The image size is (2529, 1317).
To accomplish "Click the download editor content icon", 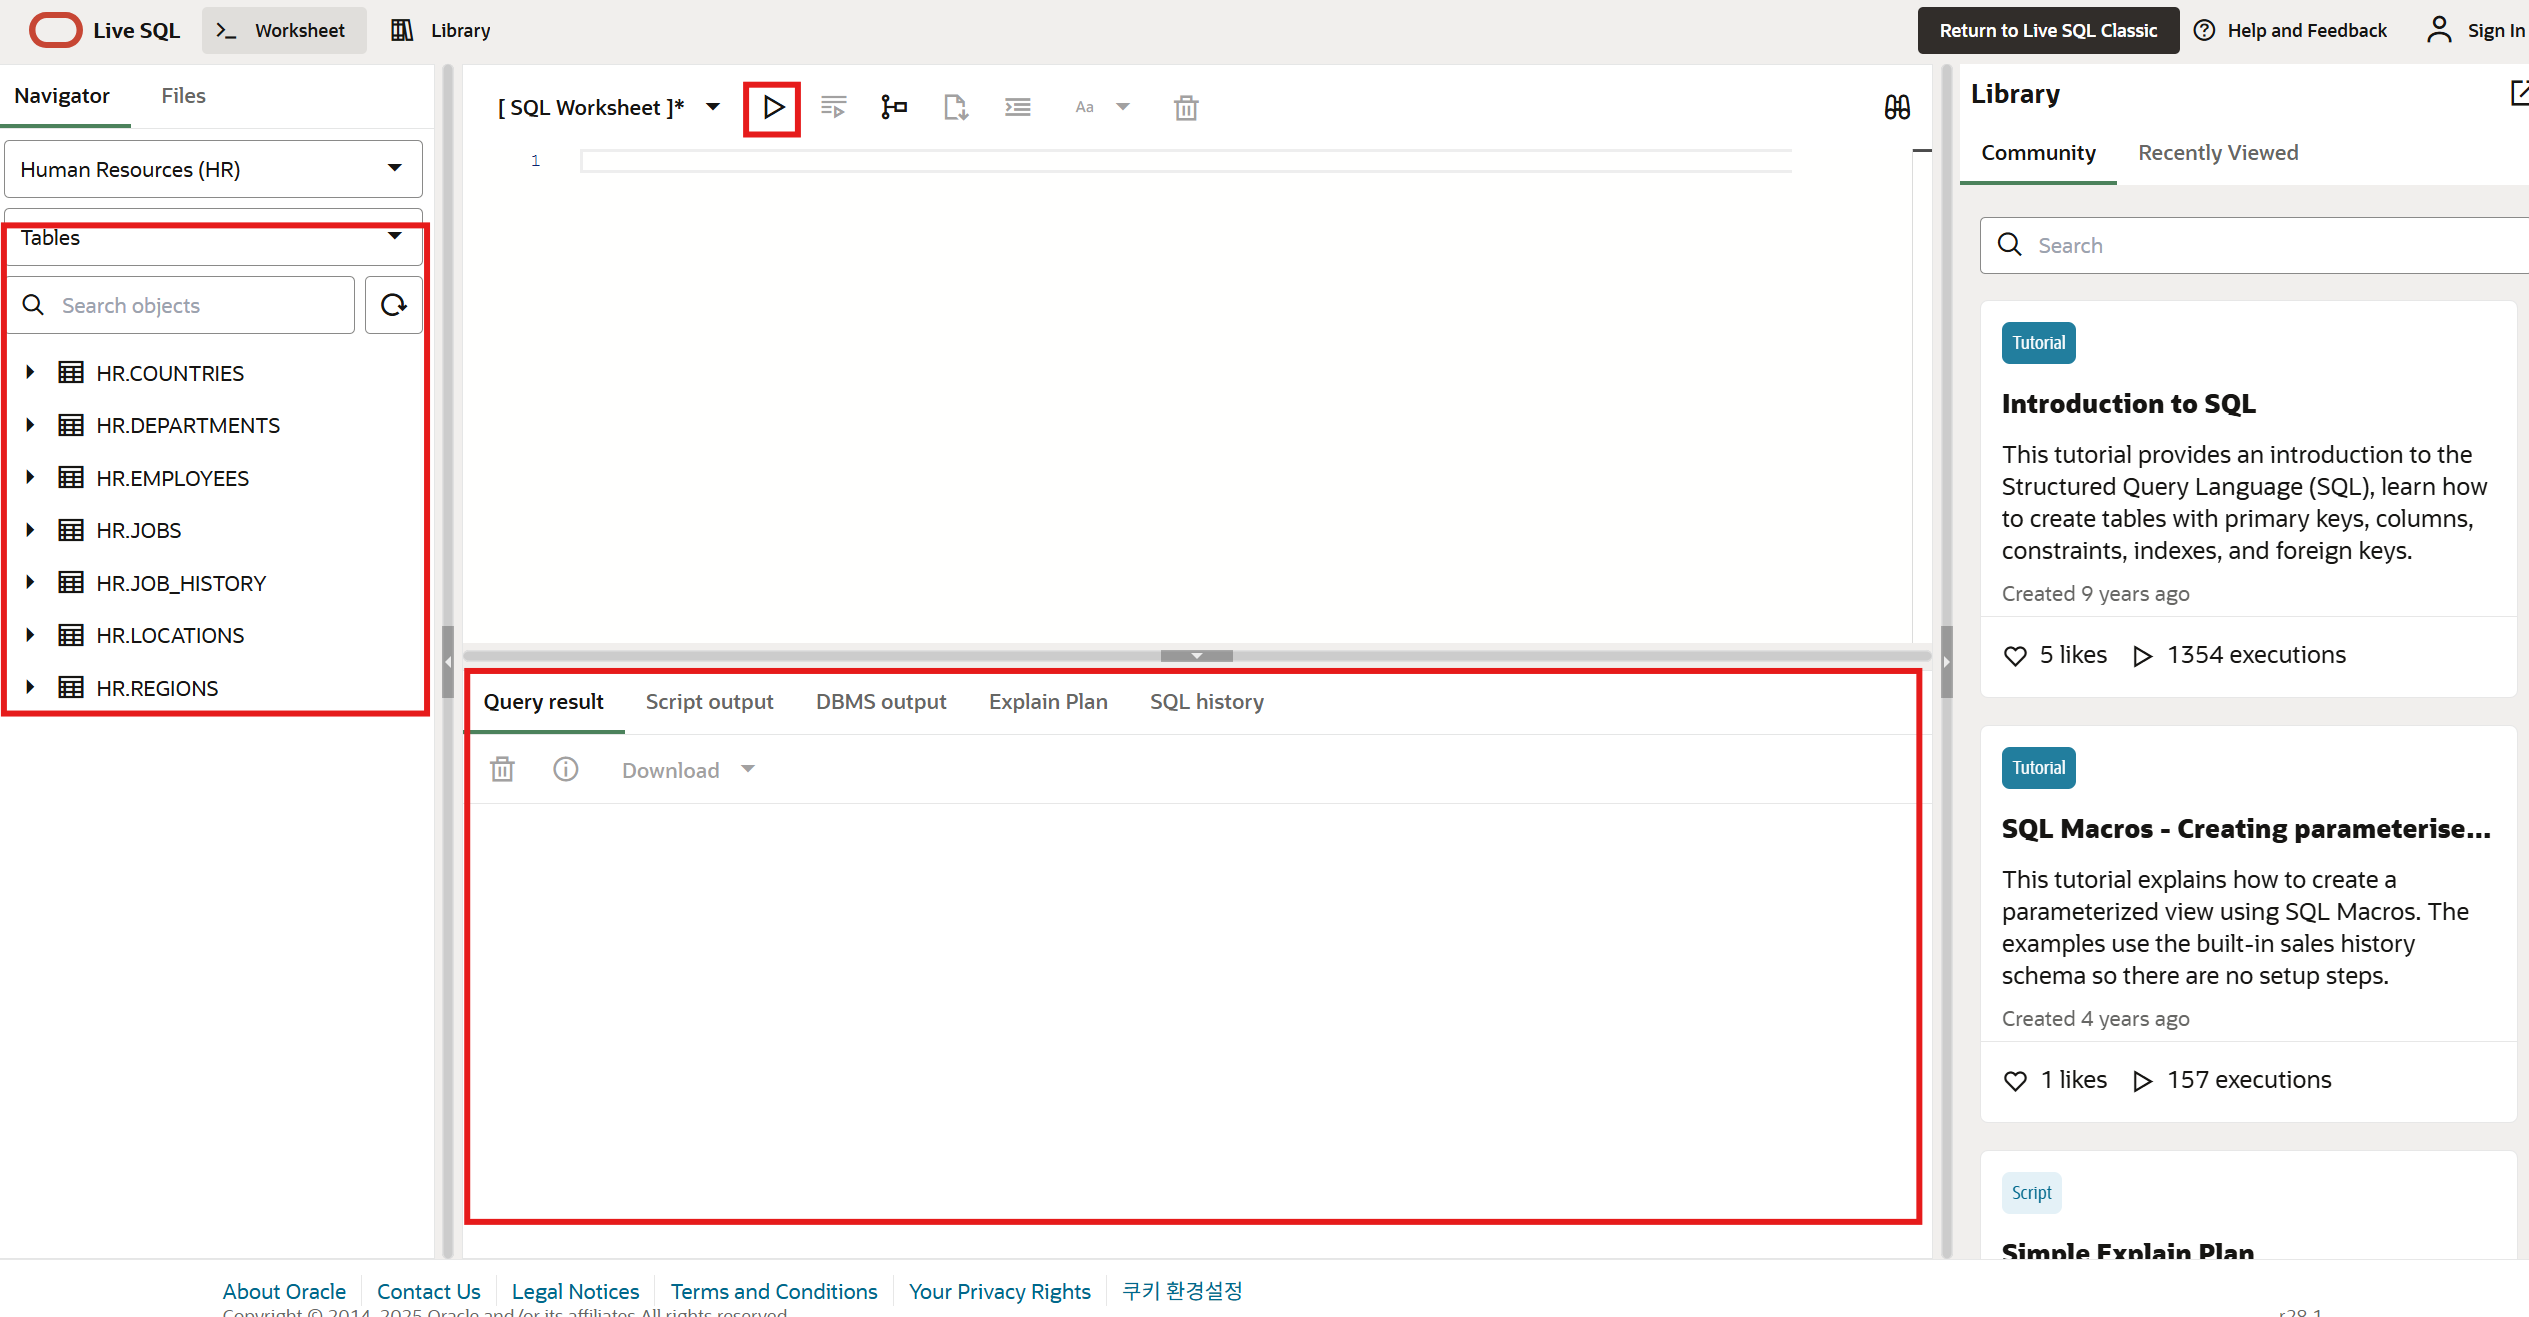I will pos(955,107).
